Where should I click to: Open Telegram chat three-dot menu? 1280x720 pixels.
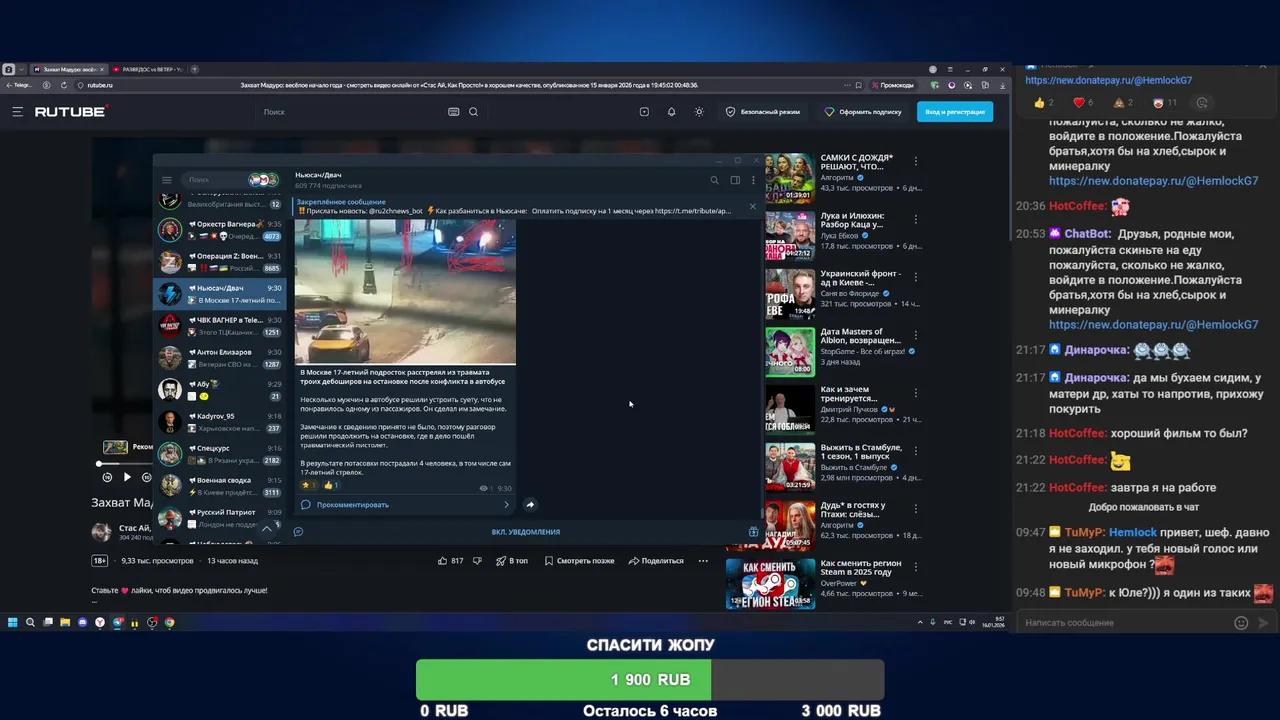tap(753, 180)
